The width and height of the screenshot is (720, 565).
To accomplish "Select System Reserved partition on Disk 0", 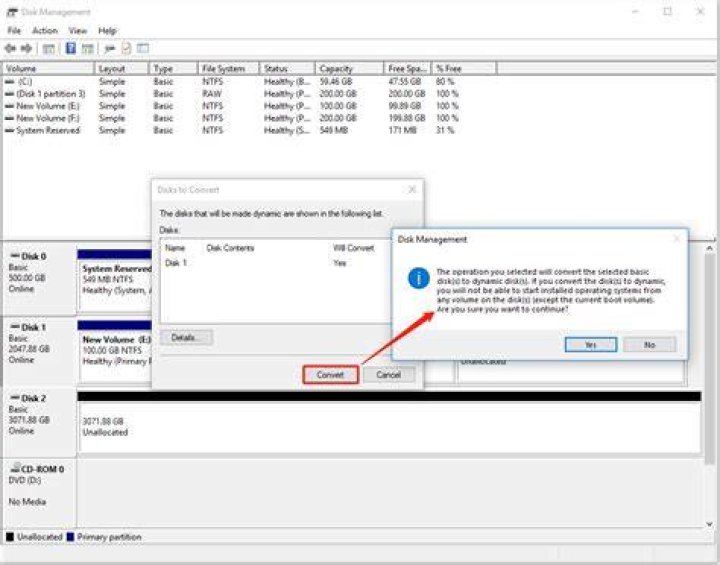I will click(115, 280).
